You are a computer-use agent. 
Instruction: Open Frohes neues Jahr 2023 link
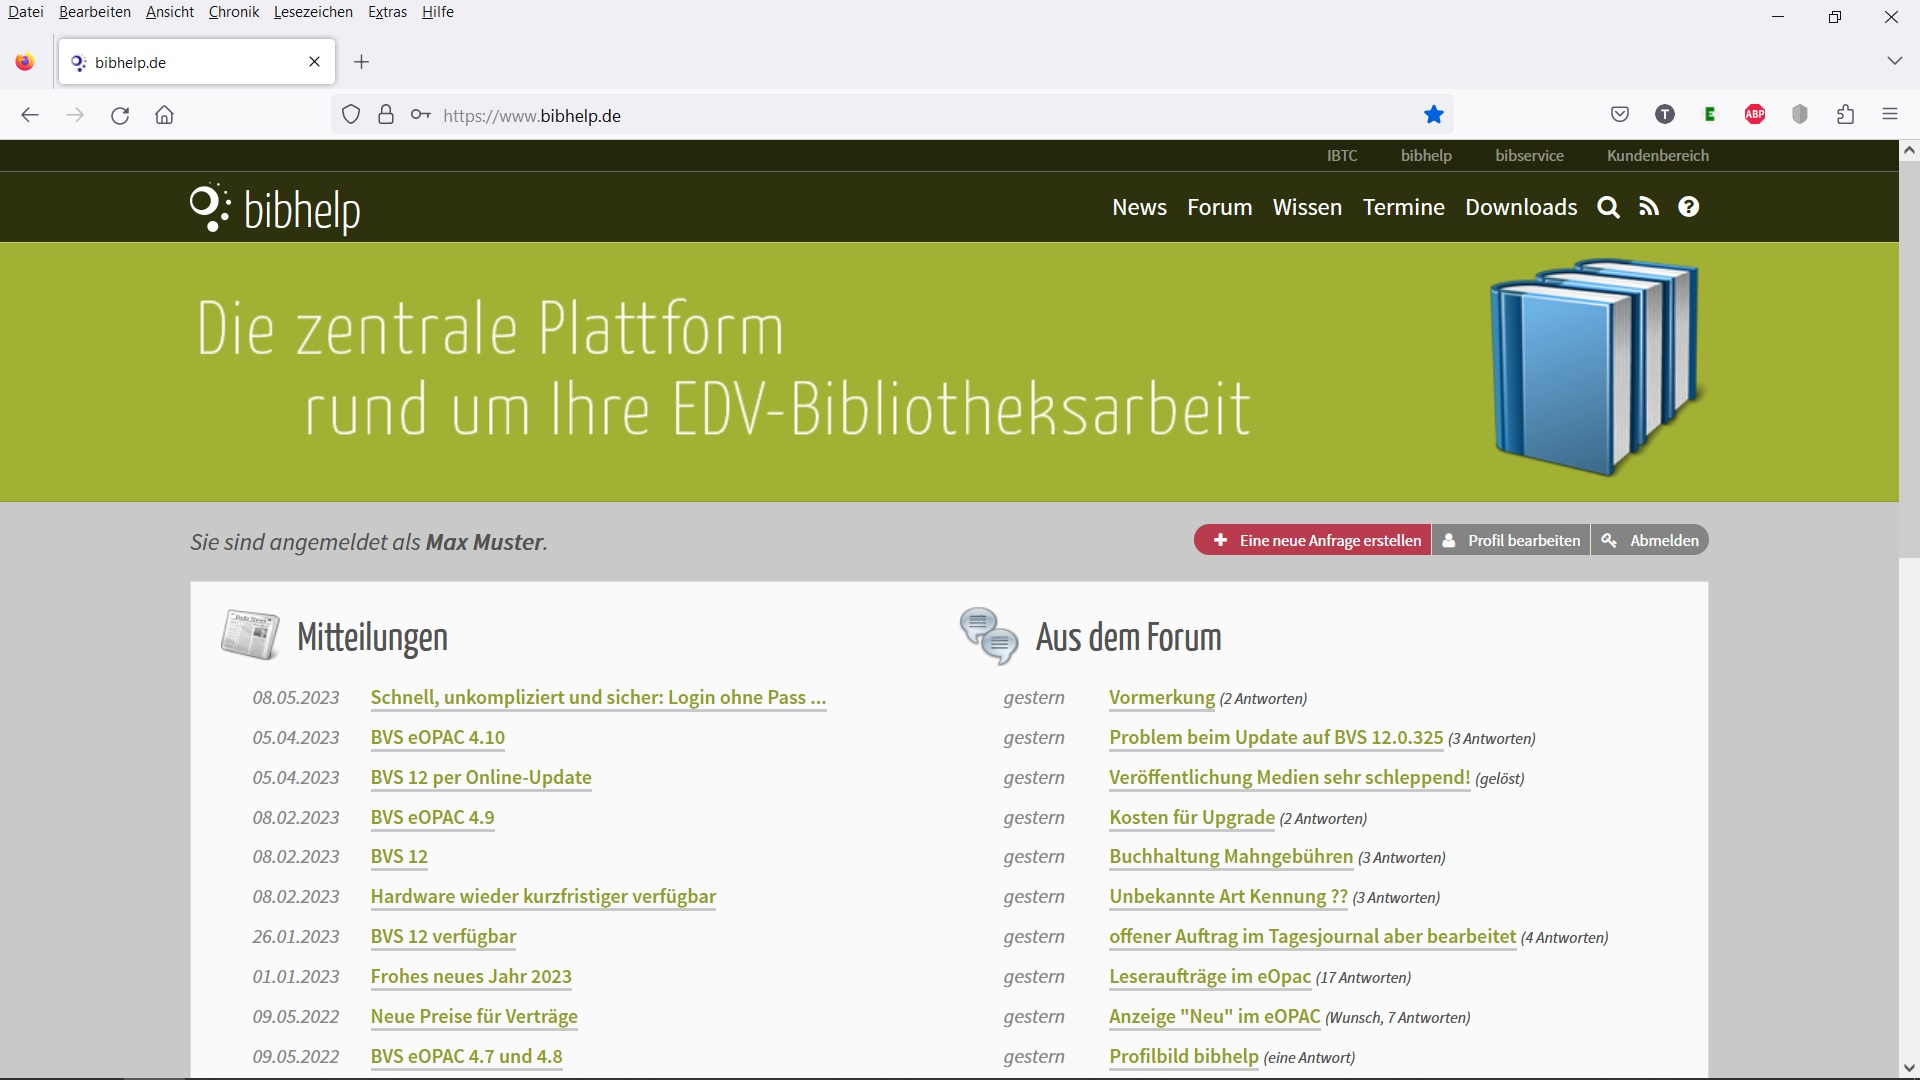click(x=471, y=977)
